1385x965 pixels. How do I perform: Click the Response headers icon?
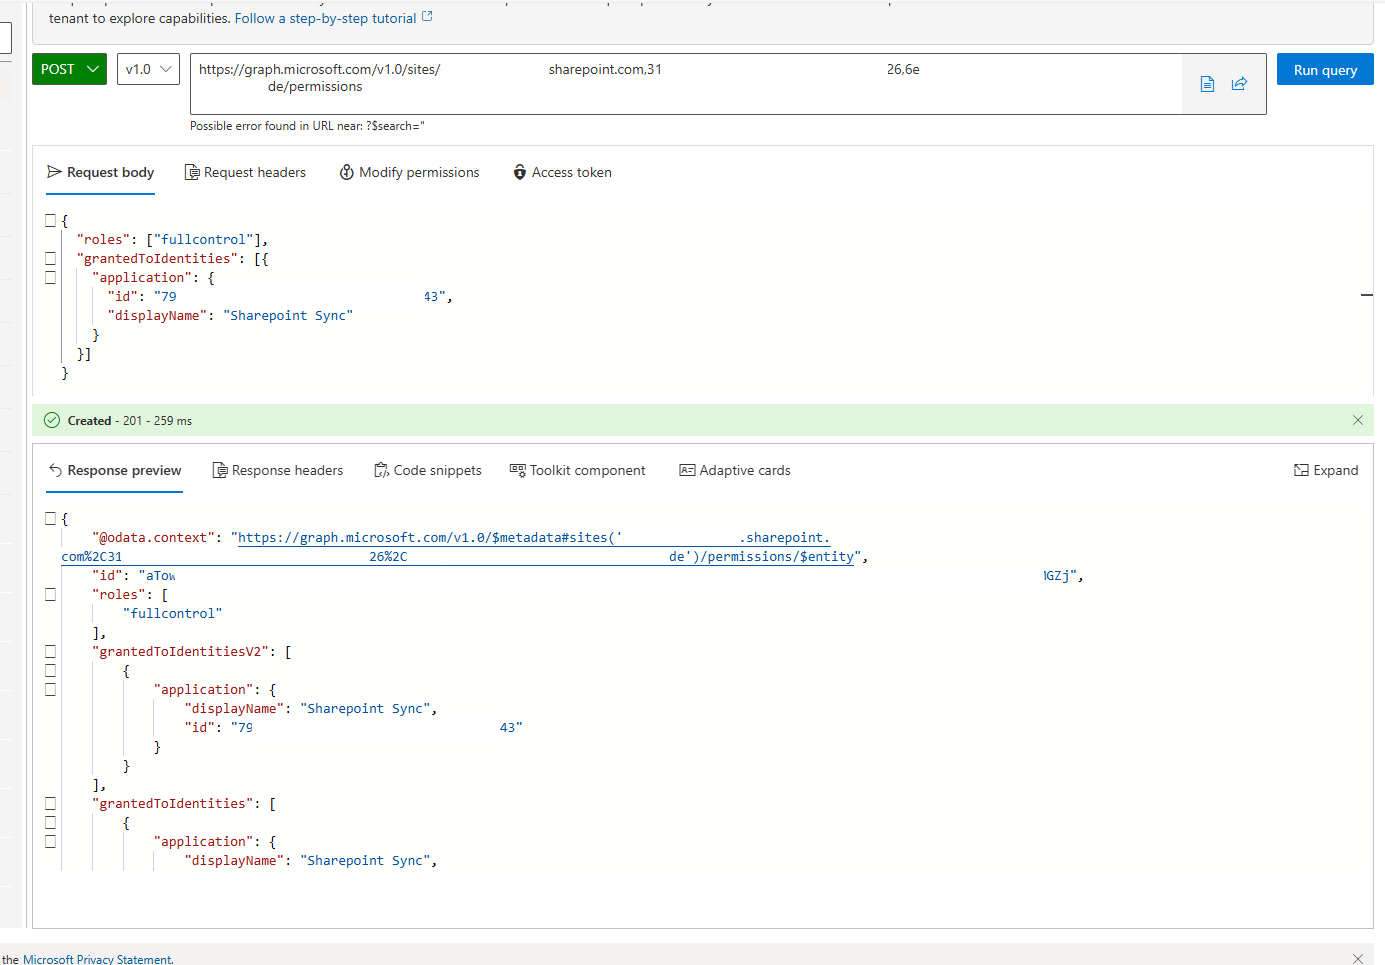[220, 470]
